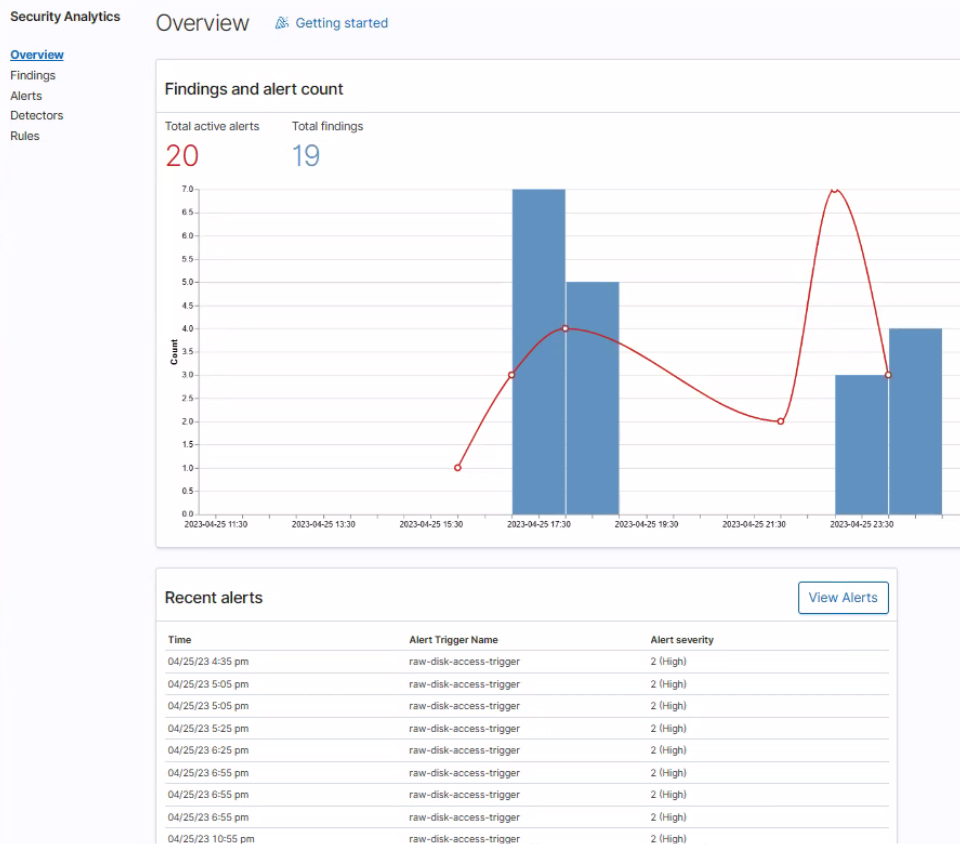Select the Alert severity column header

pos(685,639)
